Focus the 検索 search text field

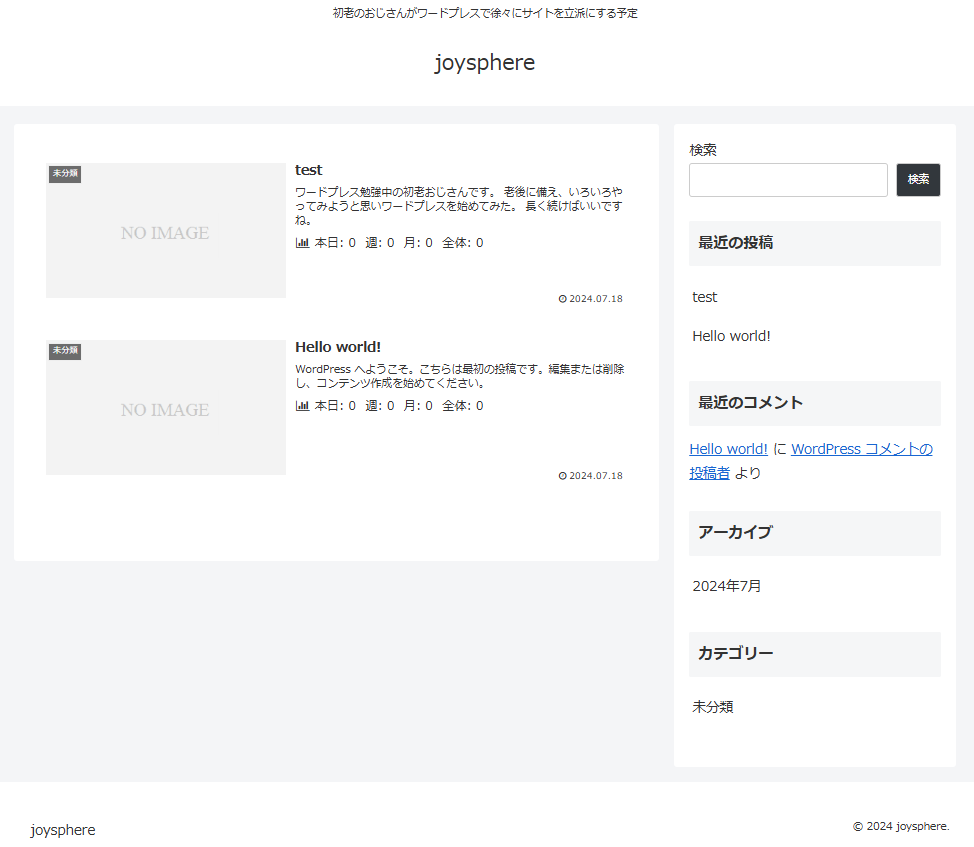pyautogui.click(x=788, y=180)
